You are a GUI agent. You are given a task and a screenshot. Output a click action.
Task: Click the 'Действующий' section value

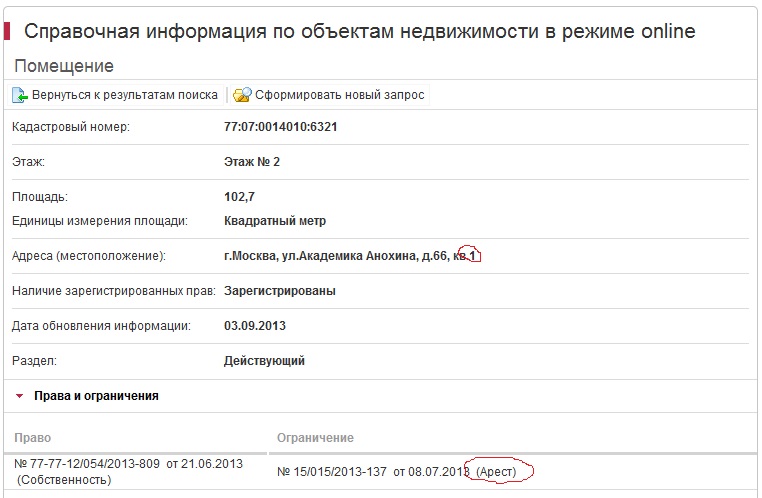pyautogui.click(x=264, y=360)
